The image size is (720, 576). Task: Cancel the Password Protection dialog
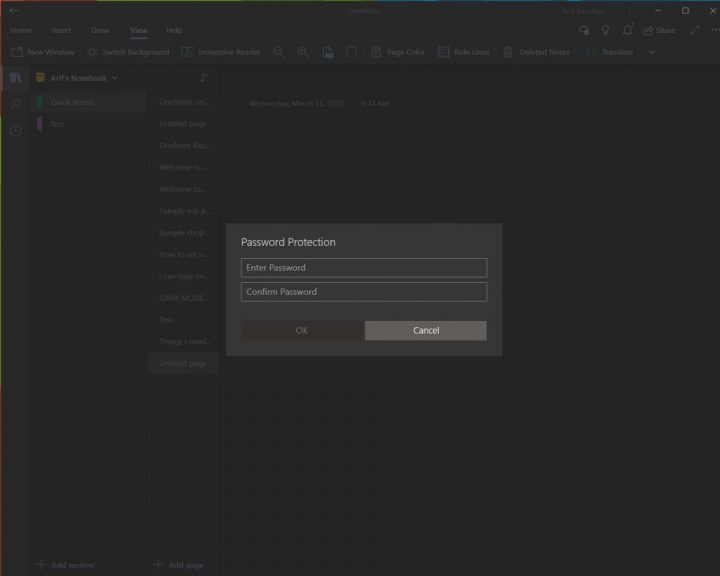point(426,330)
